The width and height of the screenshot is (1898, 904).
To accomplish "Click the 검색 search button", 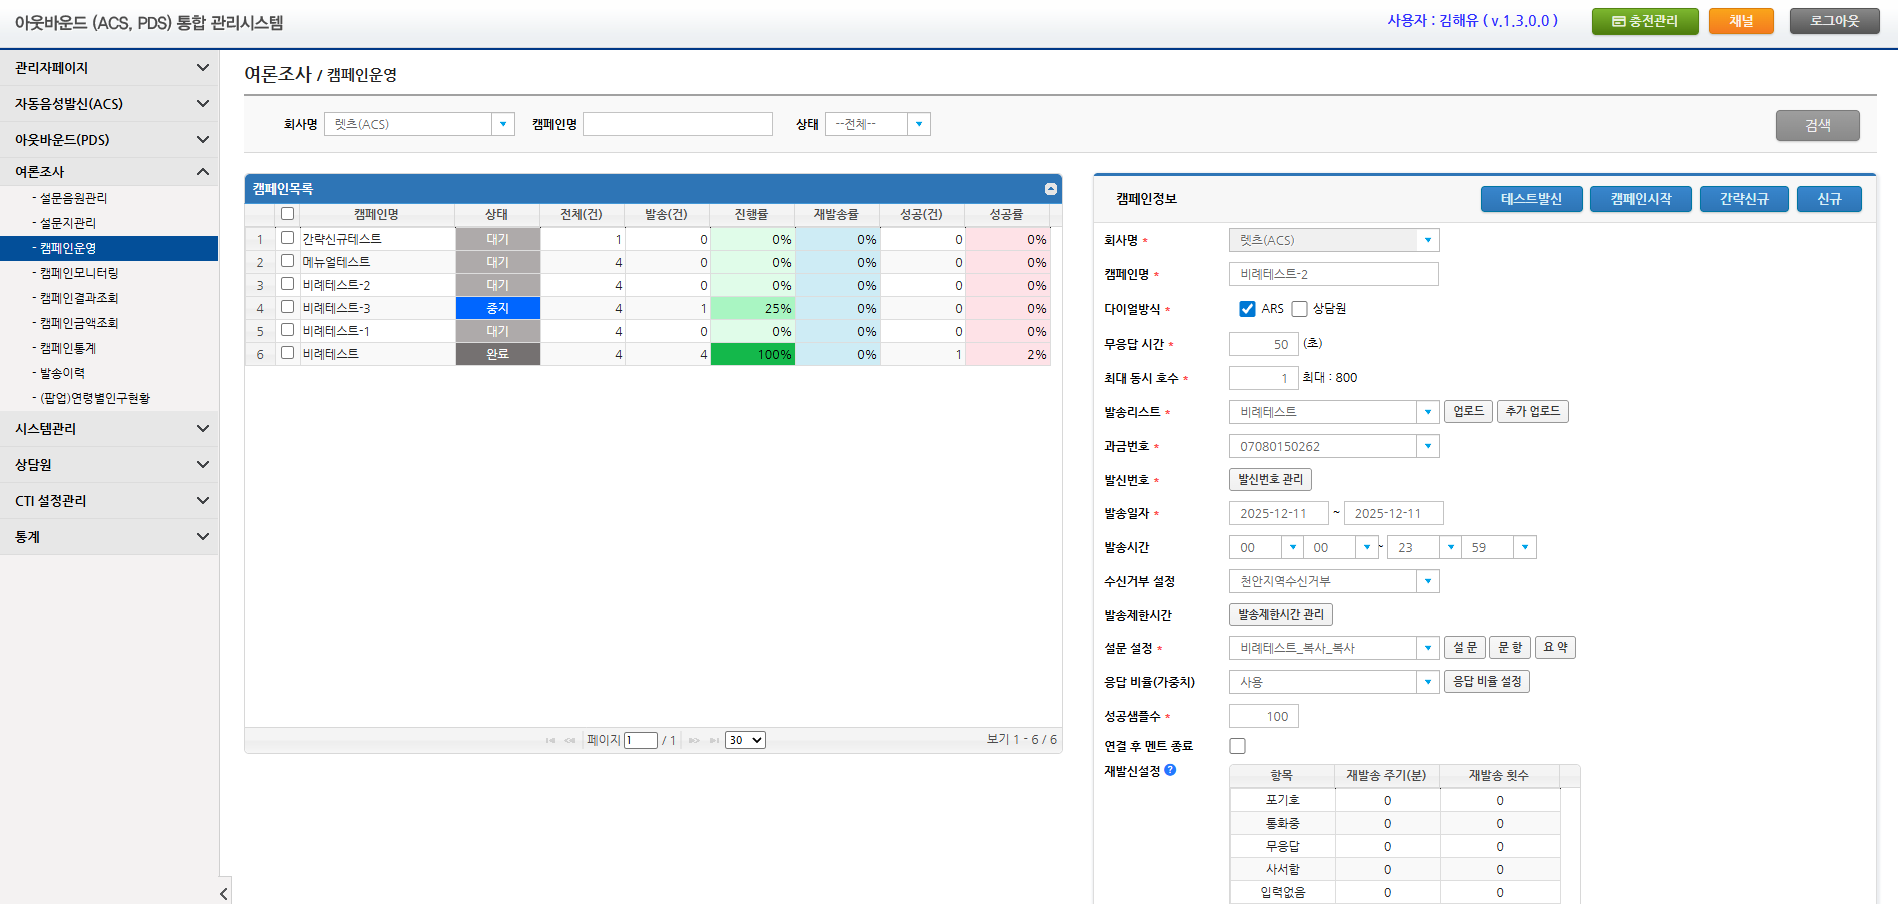I will [x=1817, y=125].
